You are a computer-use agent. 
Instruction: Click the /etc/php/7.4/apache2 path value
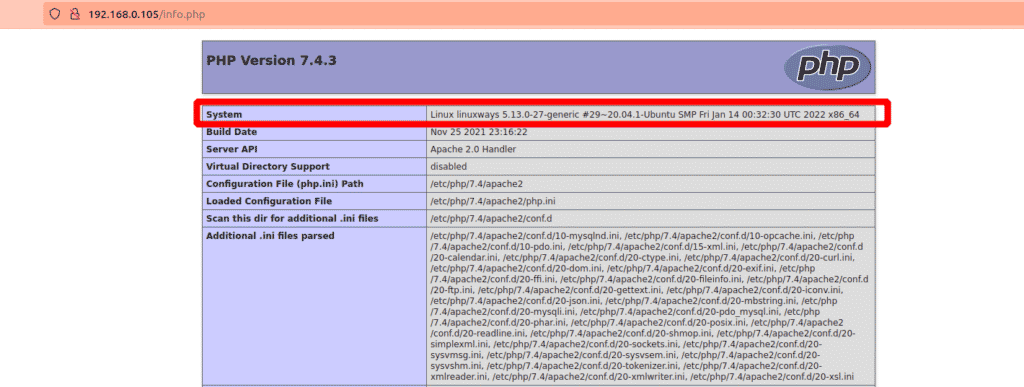477,184
